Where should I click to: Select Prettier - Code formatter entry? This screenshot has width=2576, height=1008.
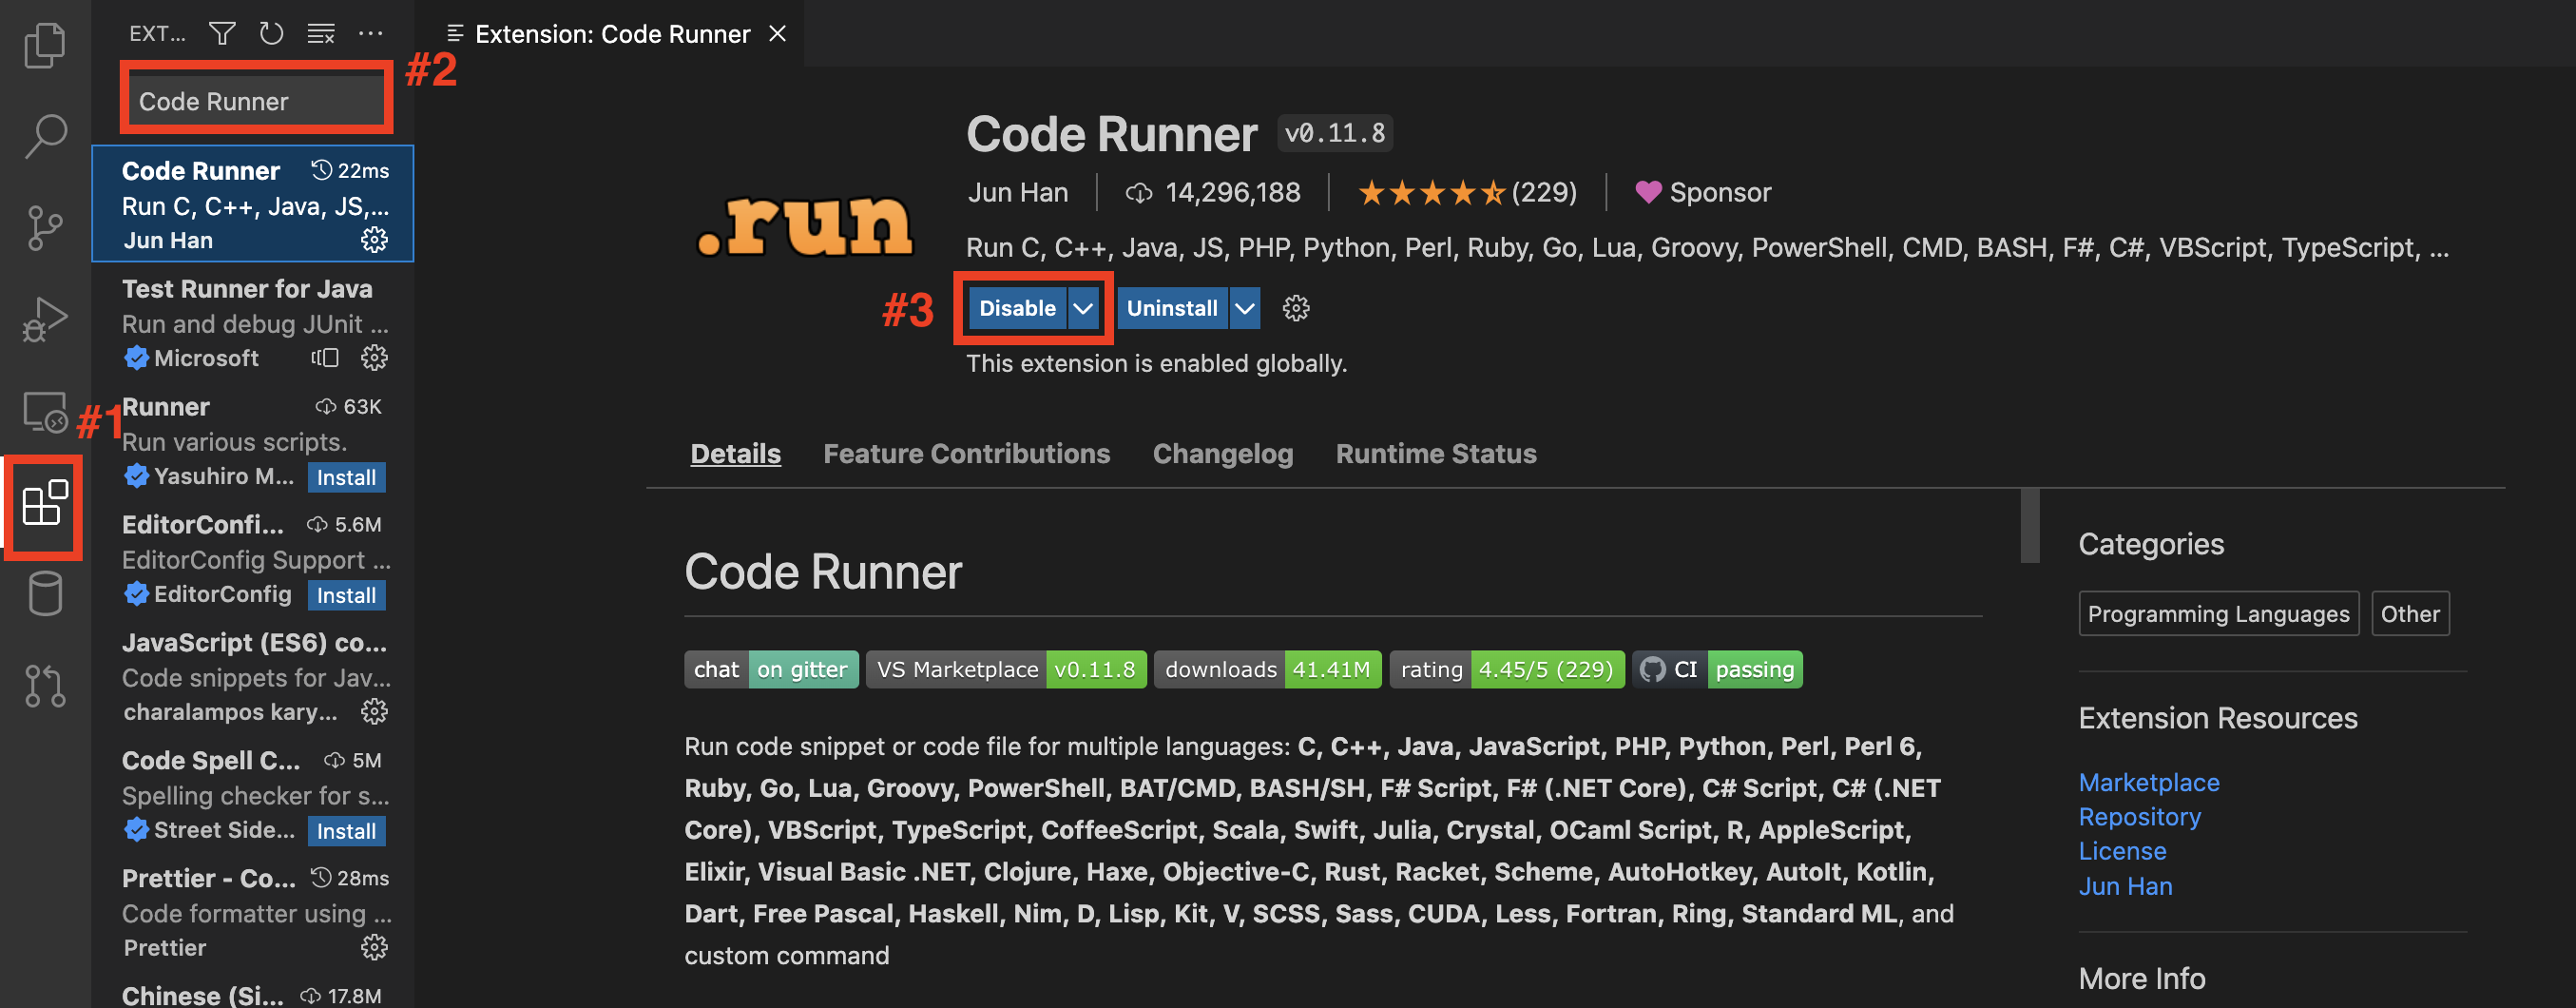coord(252,912)
